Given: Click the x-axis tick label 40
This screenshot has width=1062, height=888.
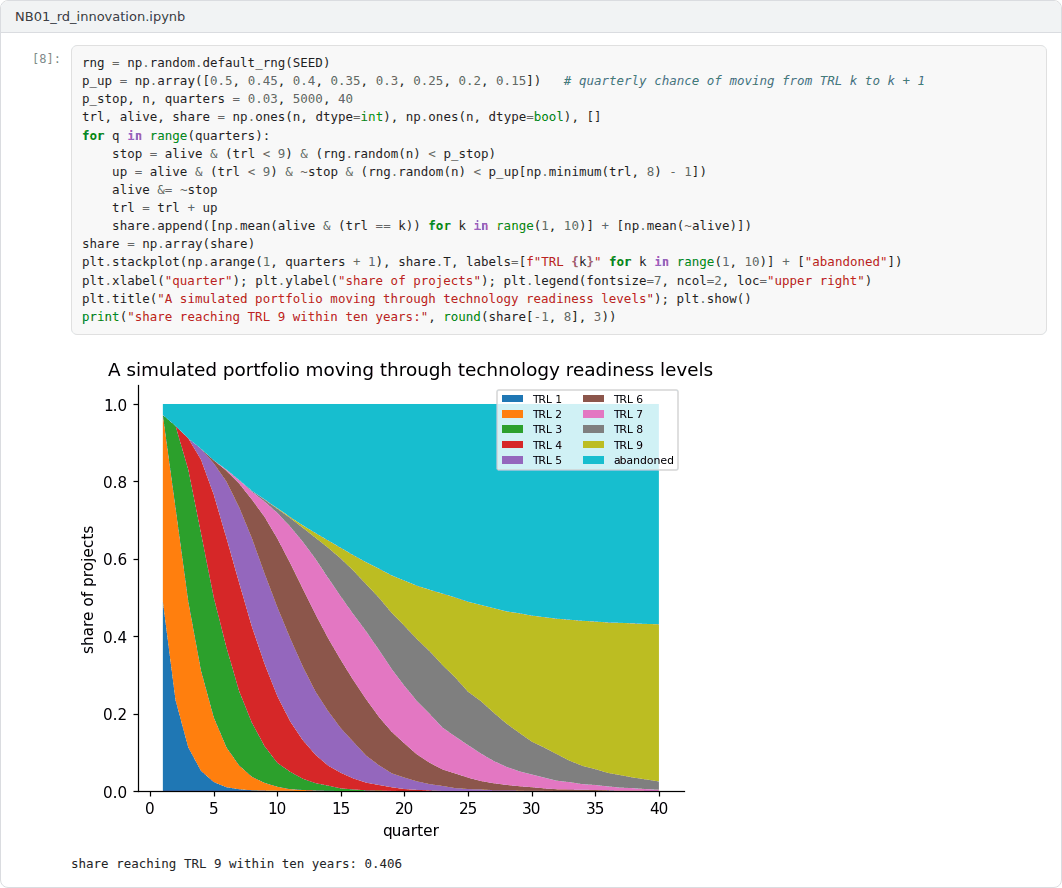Looking at the screenshot, I should [659, 808].
